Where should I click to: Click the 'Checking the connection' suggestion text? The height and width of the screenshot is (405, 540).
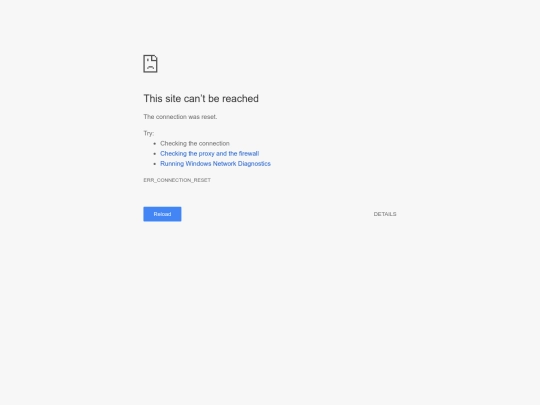click(195, 143)
